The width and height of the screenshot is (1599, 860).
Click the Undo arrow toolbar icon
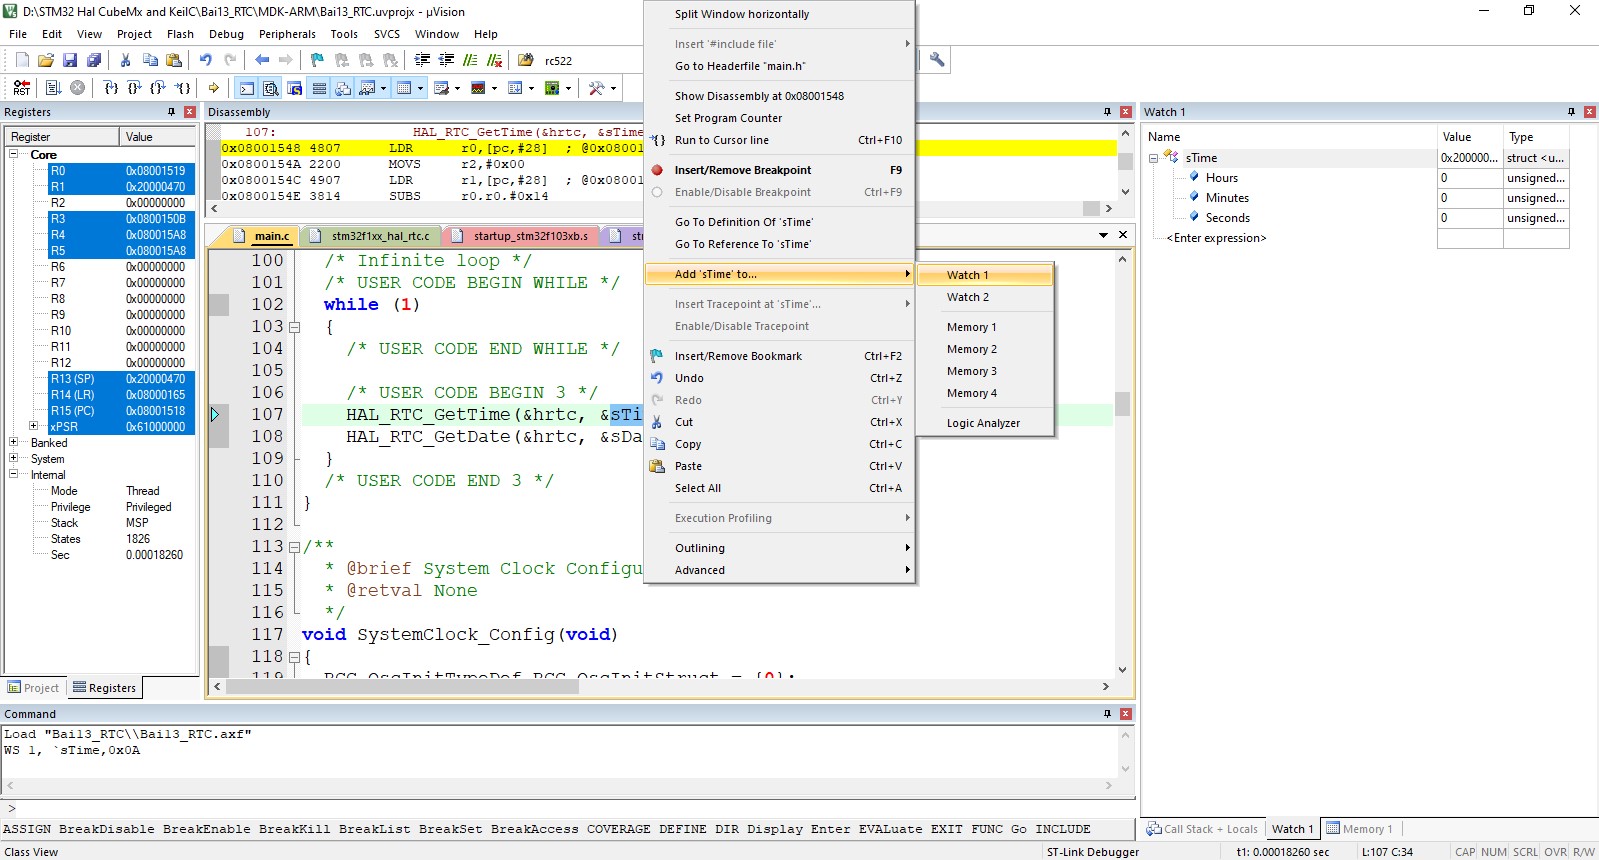(x=206, y=60)
